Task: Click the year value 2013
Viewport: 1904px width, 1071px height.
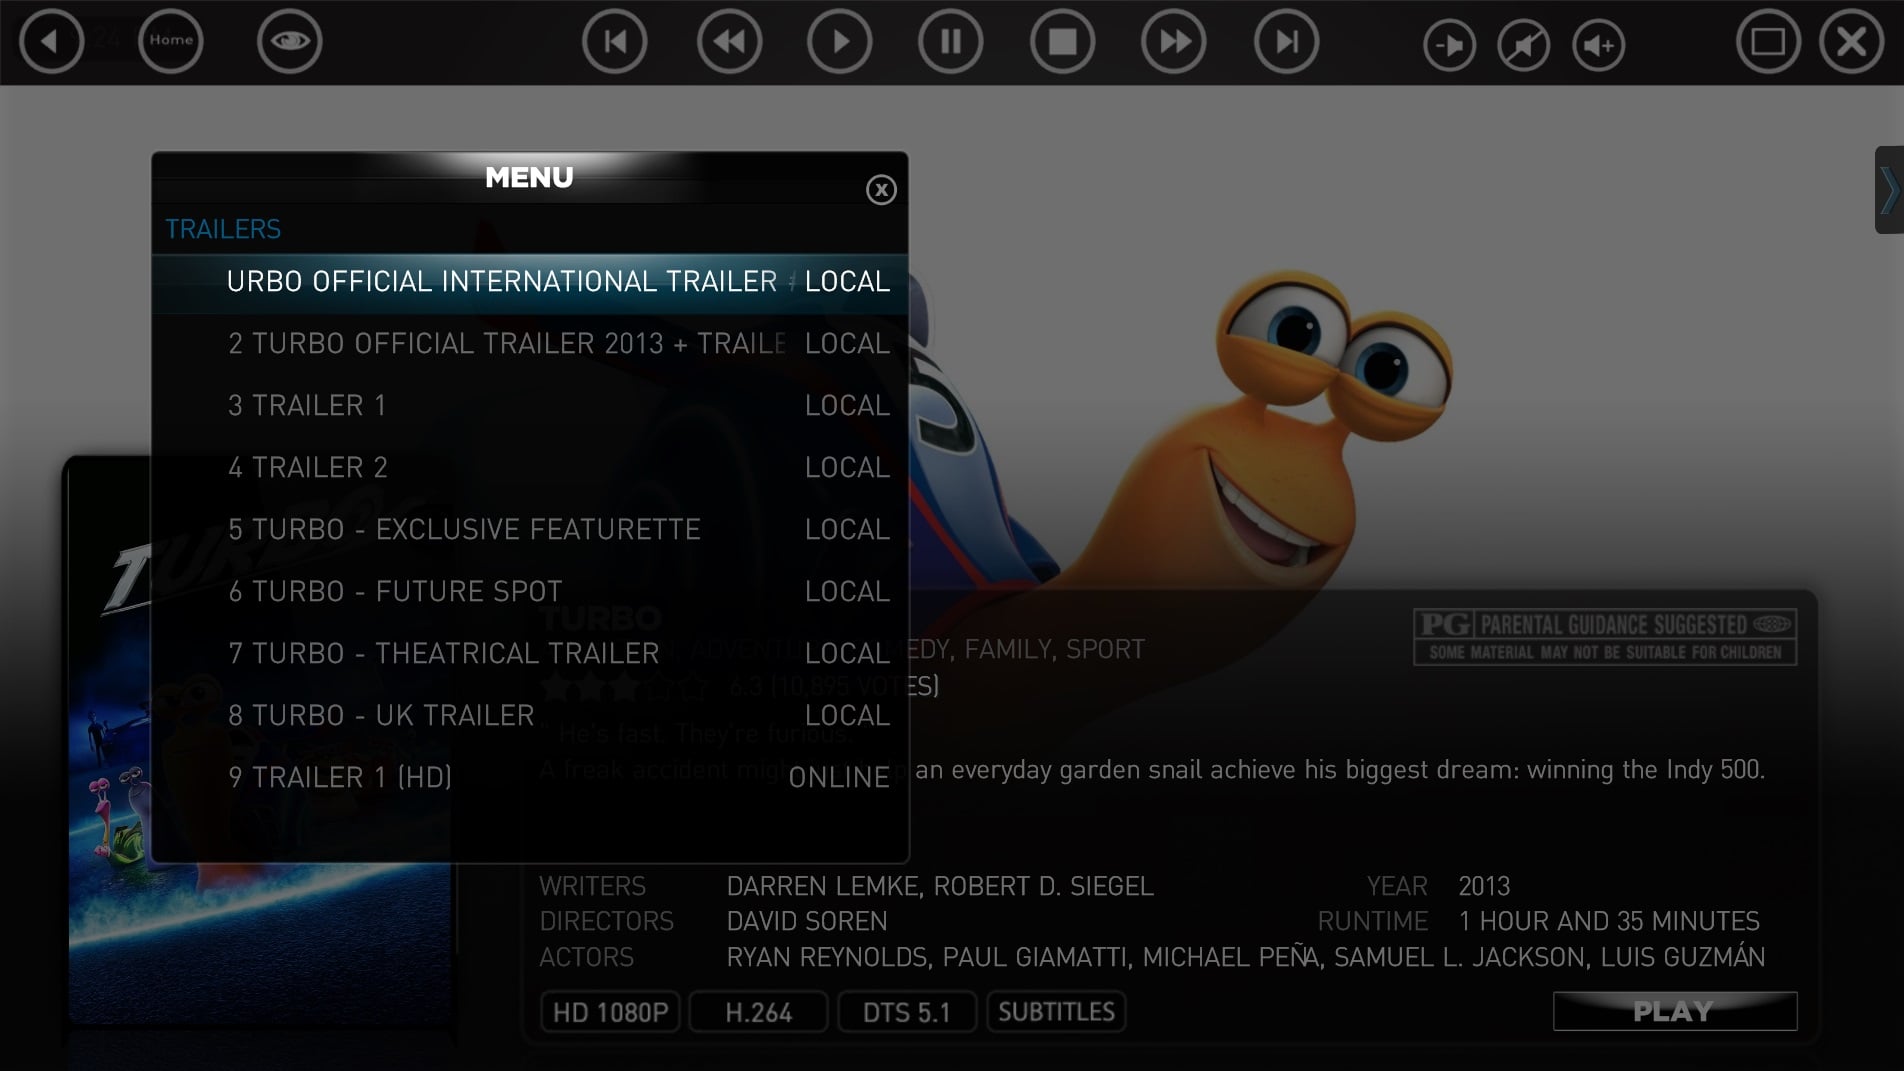Action: coord(1484,886)
